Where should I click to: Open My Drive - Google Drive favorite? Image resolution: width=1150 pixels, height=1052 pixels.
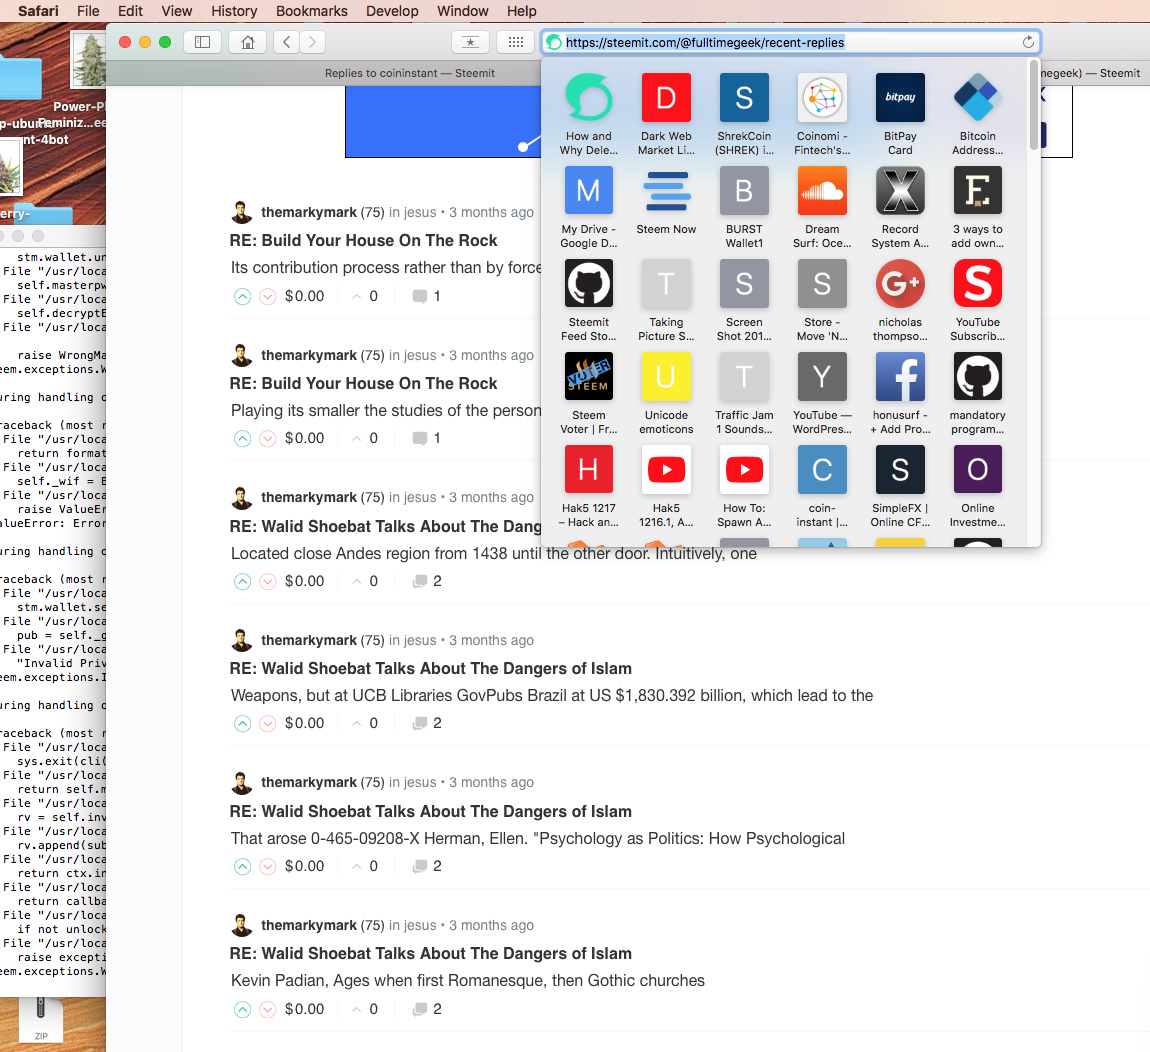tap(588, 207)
